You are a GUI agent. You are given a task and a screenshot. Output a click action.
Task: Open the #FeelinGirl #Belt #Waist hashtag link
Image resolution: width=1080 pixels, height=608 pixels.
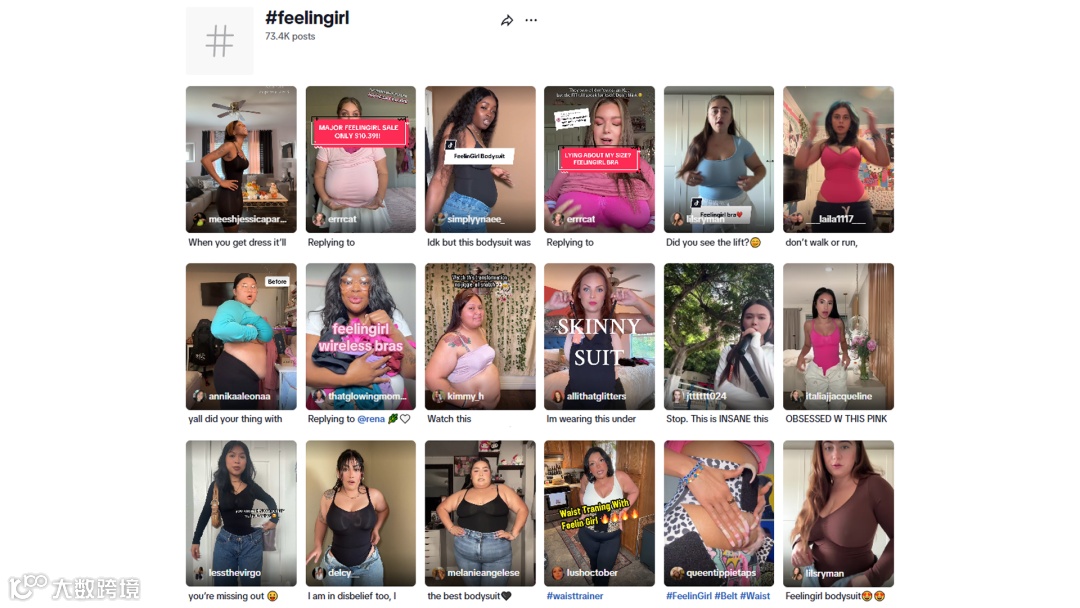pos(718,596)
